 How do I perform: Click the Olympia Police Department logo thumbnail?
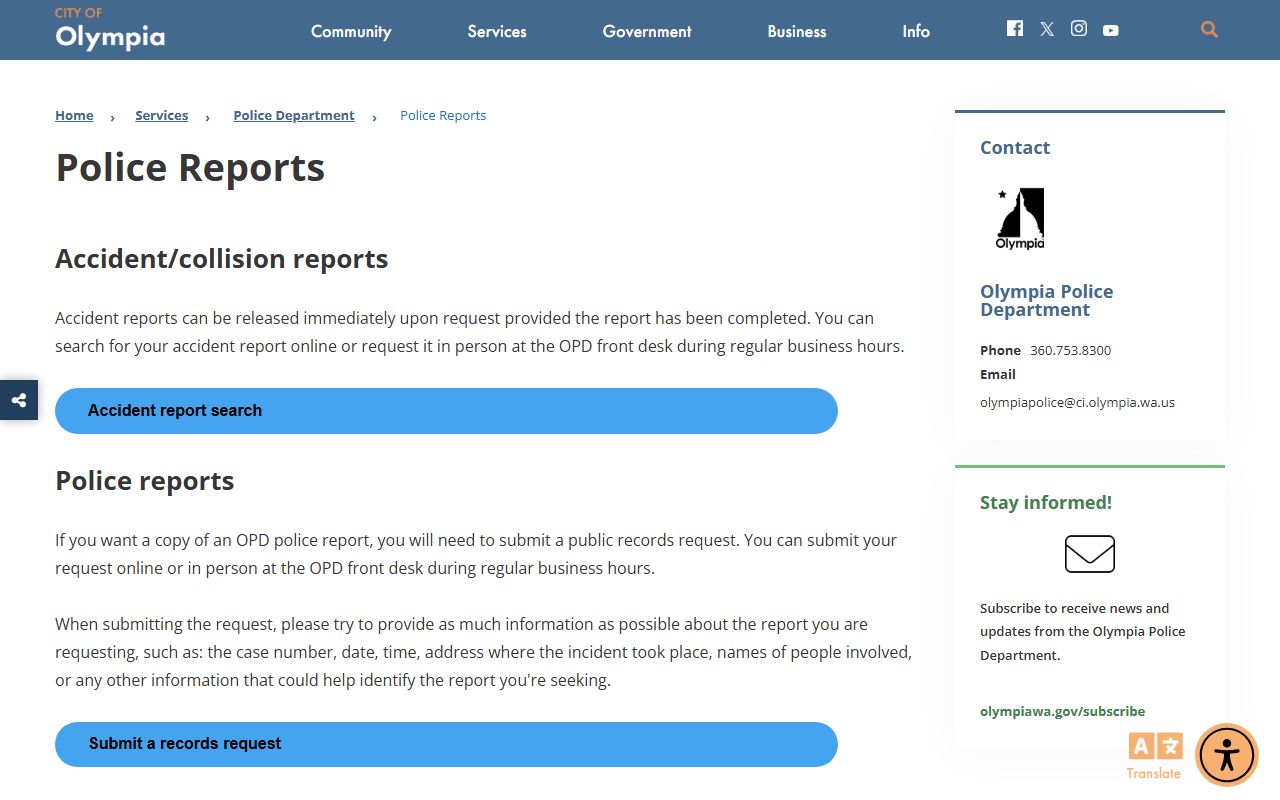[1020, 218]
